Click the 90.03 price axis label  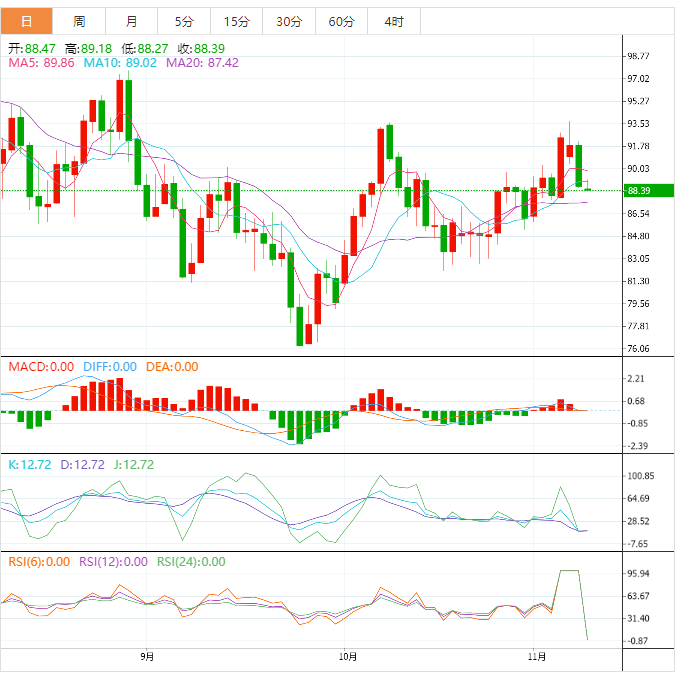(x=638, y=169)
